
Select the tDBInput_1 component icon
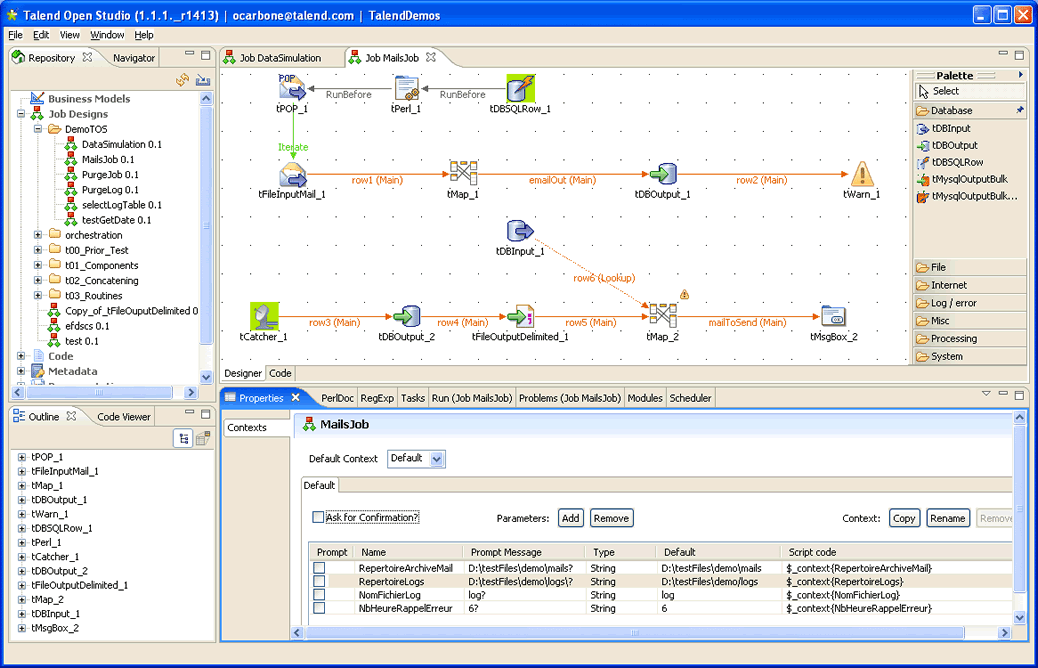[520, 231]
